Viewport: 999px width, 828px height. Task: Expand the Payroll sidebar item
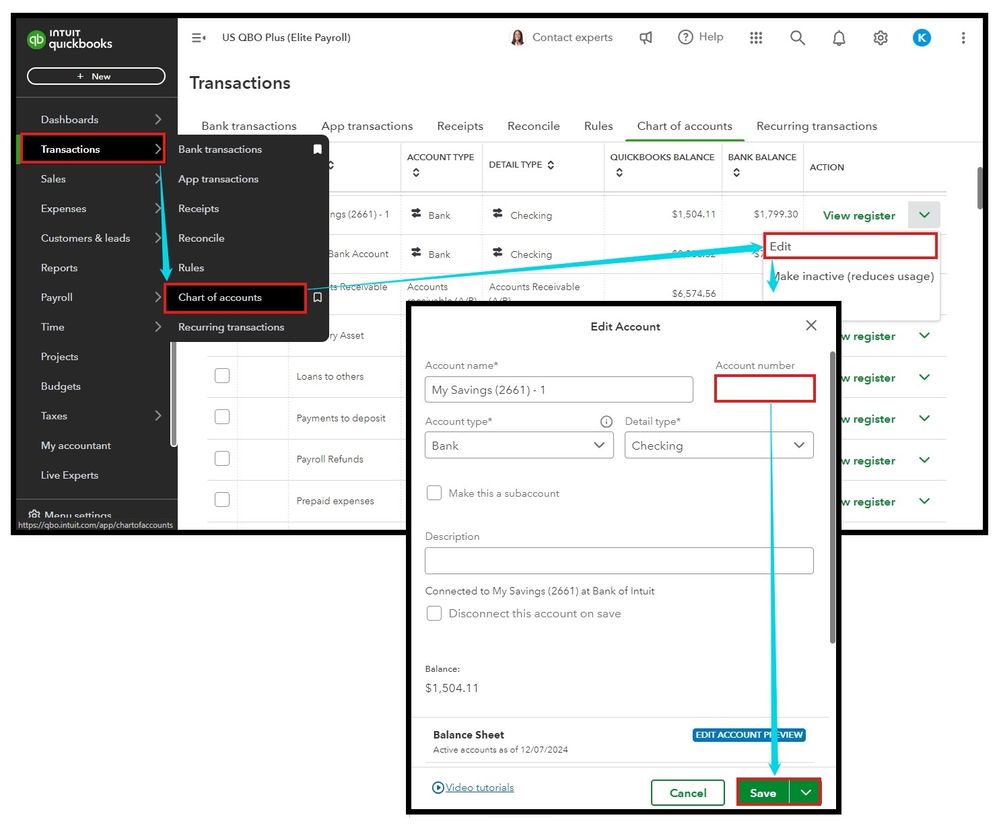coord(157,297)
